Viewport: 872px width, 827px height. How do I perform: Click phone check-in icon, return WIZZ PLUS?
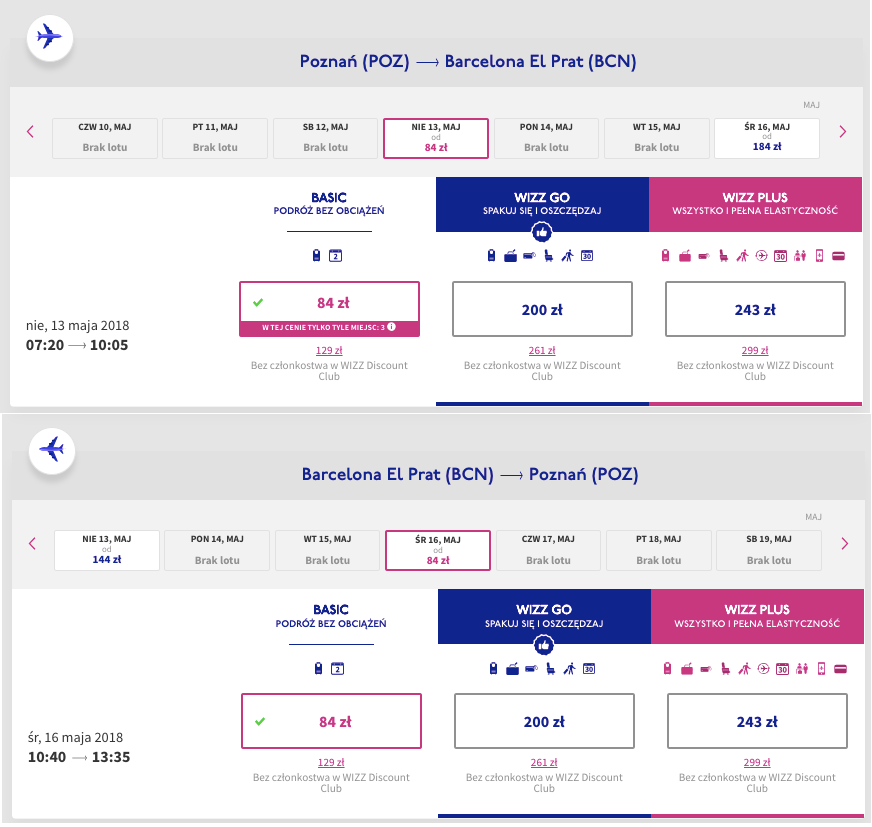click(x=821, y=668)
